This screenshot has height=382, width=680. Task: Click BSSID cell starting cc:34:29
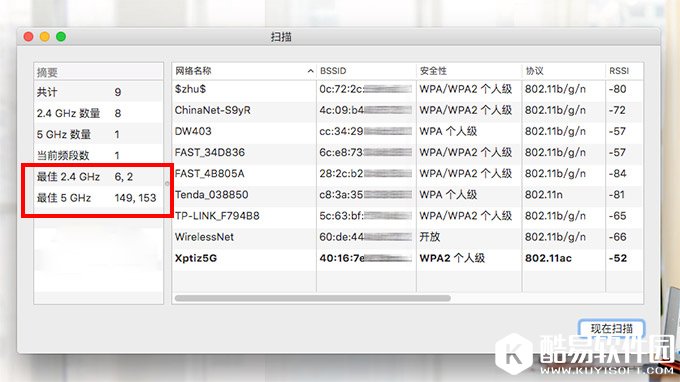tap(366, 131)
